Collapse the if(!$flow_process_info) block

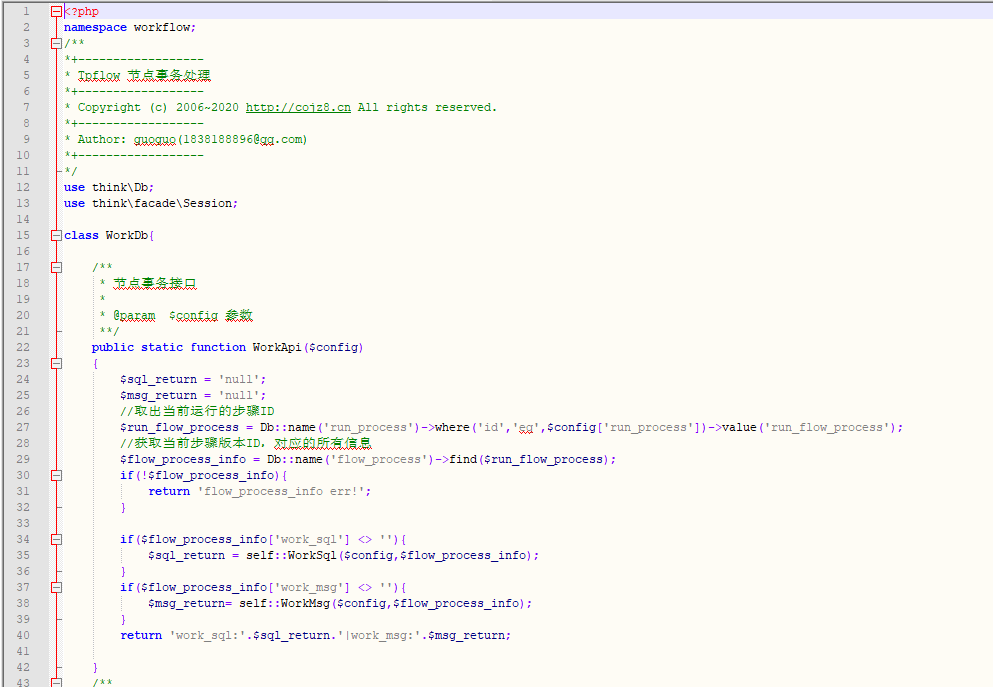[x=56, y=476]
